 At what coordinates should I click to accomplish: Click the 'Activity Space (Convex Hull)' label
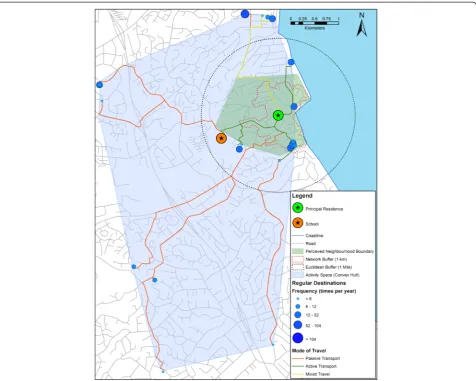(x=332, y=275)
